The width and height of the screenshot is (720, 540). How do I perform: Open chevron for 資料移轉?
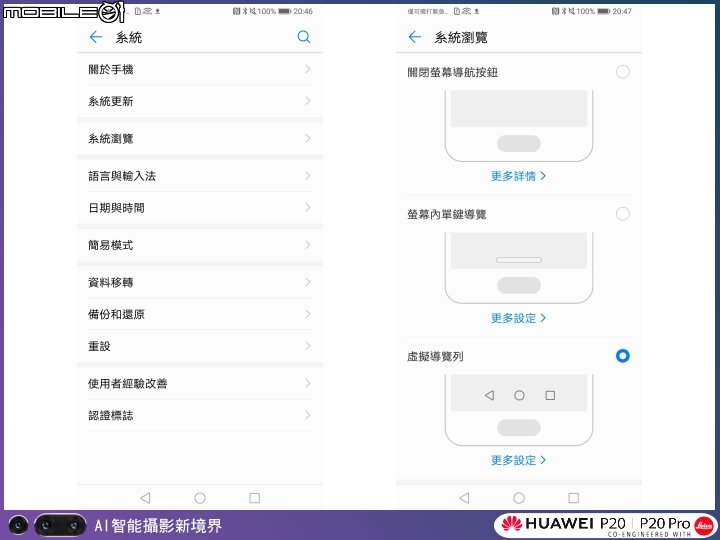point(308,282)
